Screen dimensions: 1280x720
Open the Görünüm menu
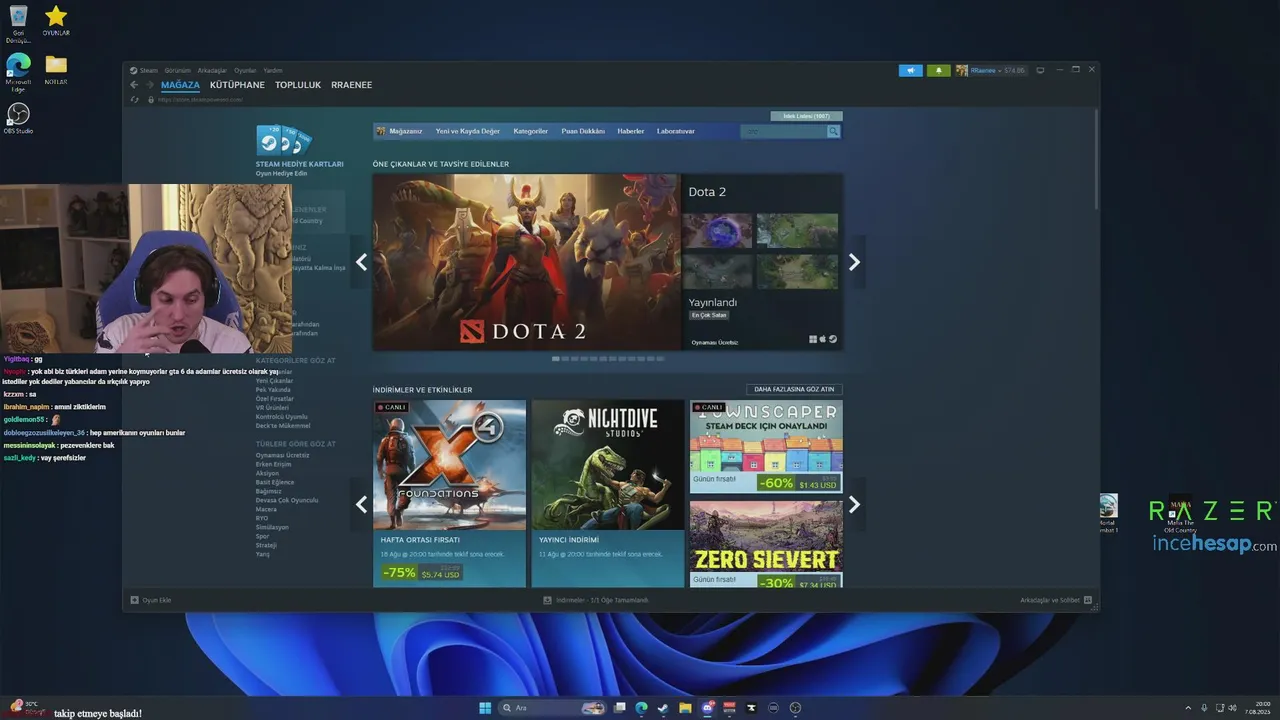click(x=178, y=70)
